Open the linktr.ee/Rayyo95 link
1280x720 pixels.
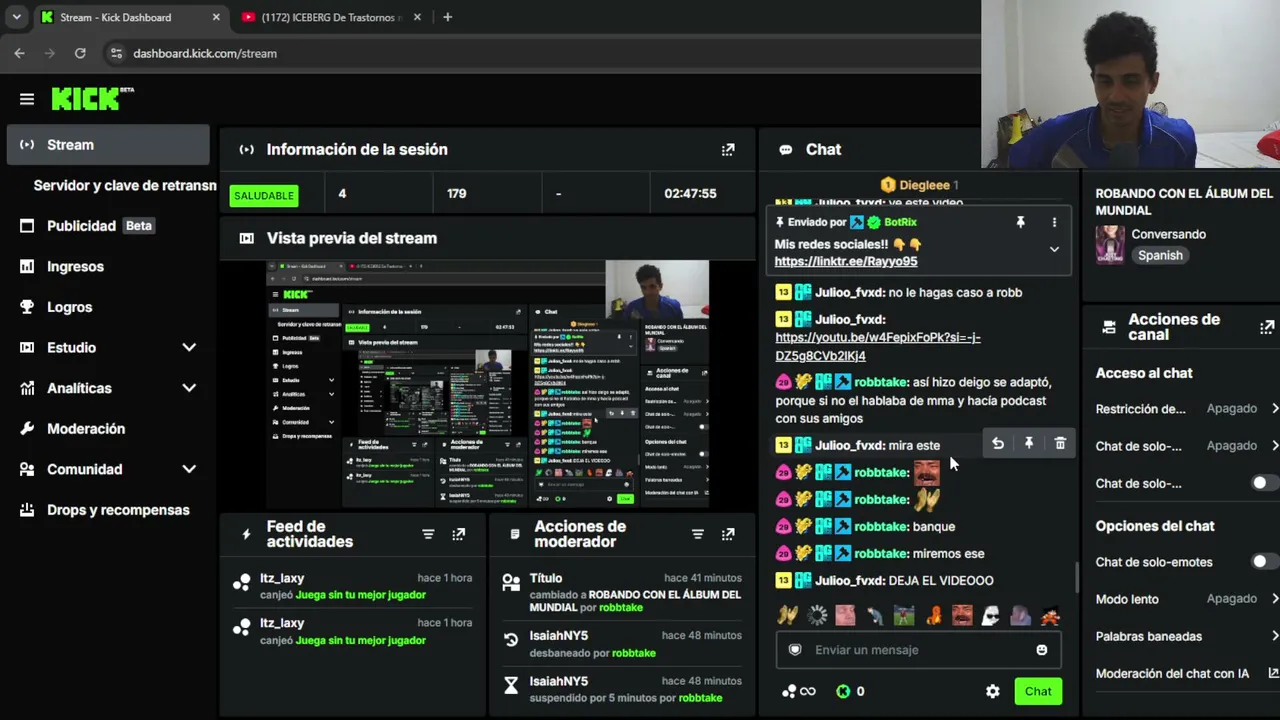[846, 261]
